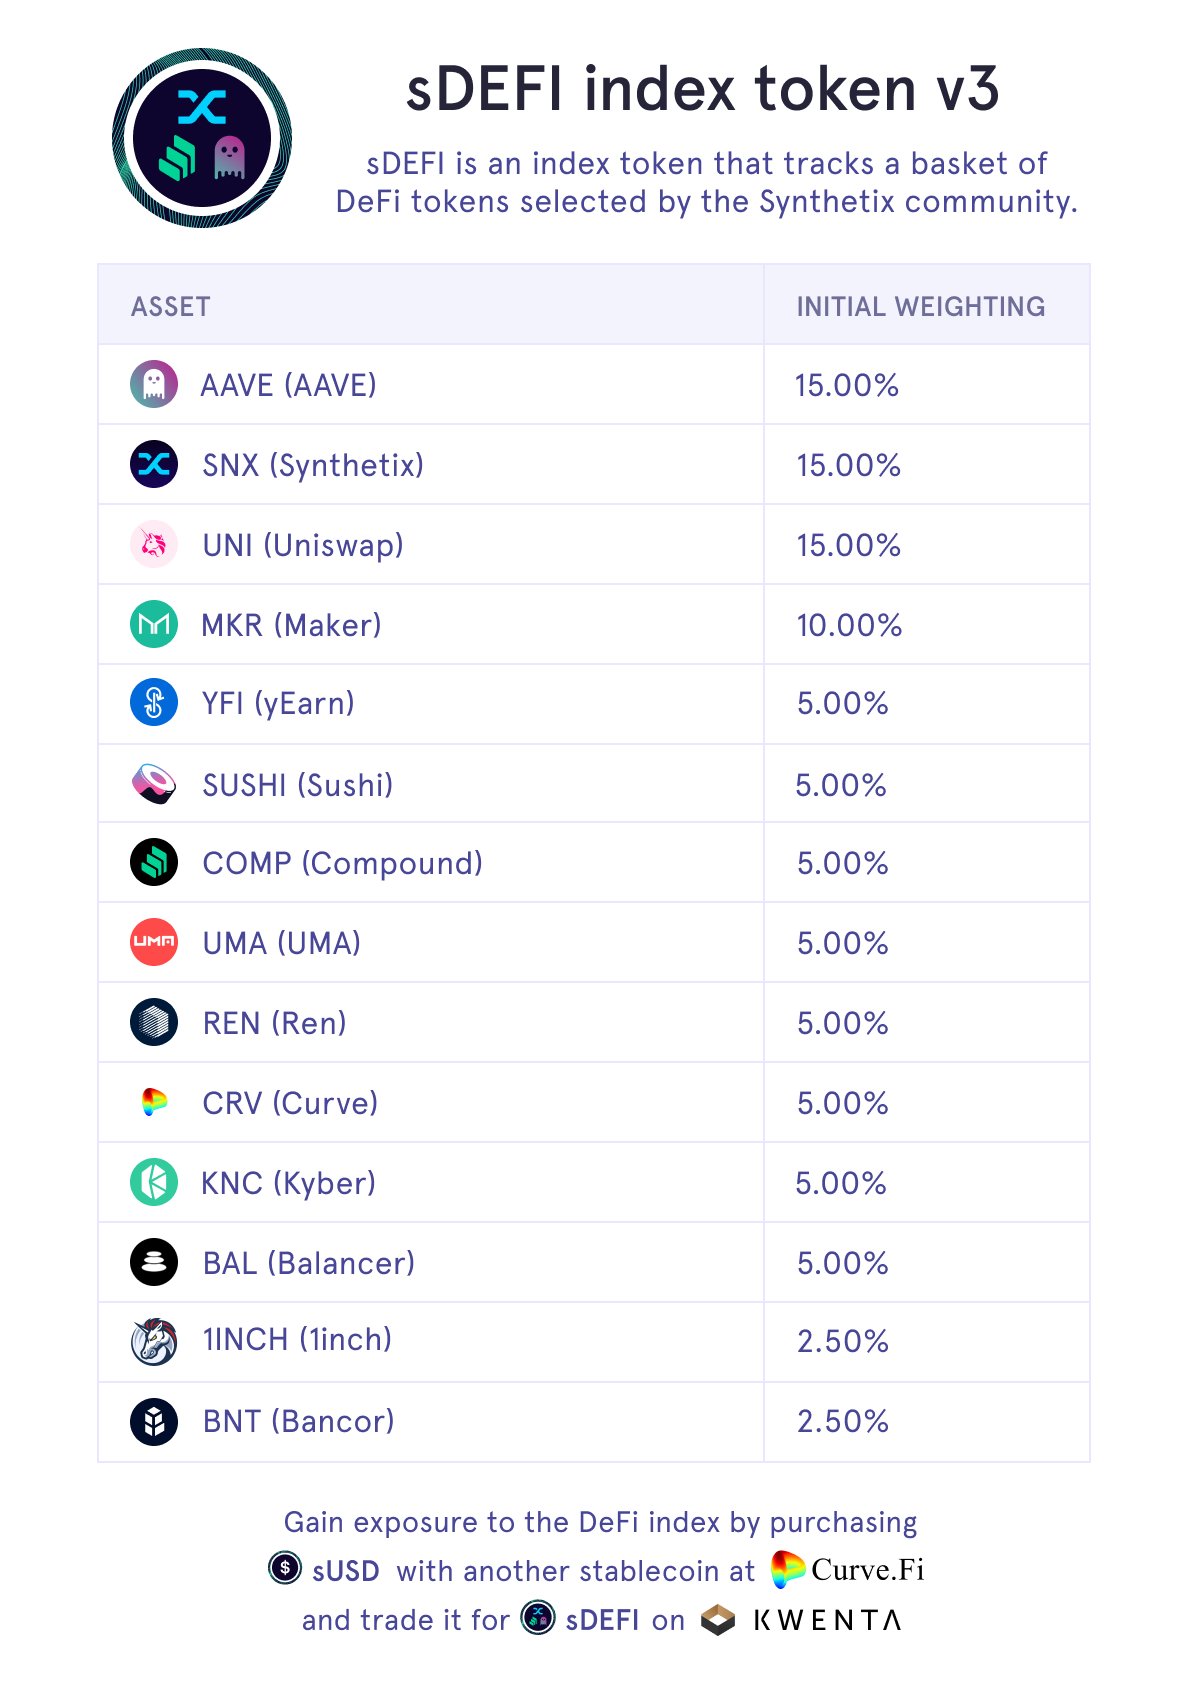This screenshot has width=1190, height=1684.
Task: Click the SNX Synthetix icon
Action: tap(154, 464)
